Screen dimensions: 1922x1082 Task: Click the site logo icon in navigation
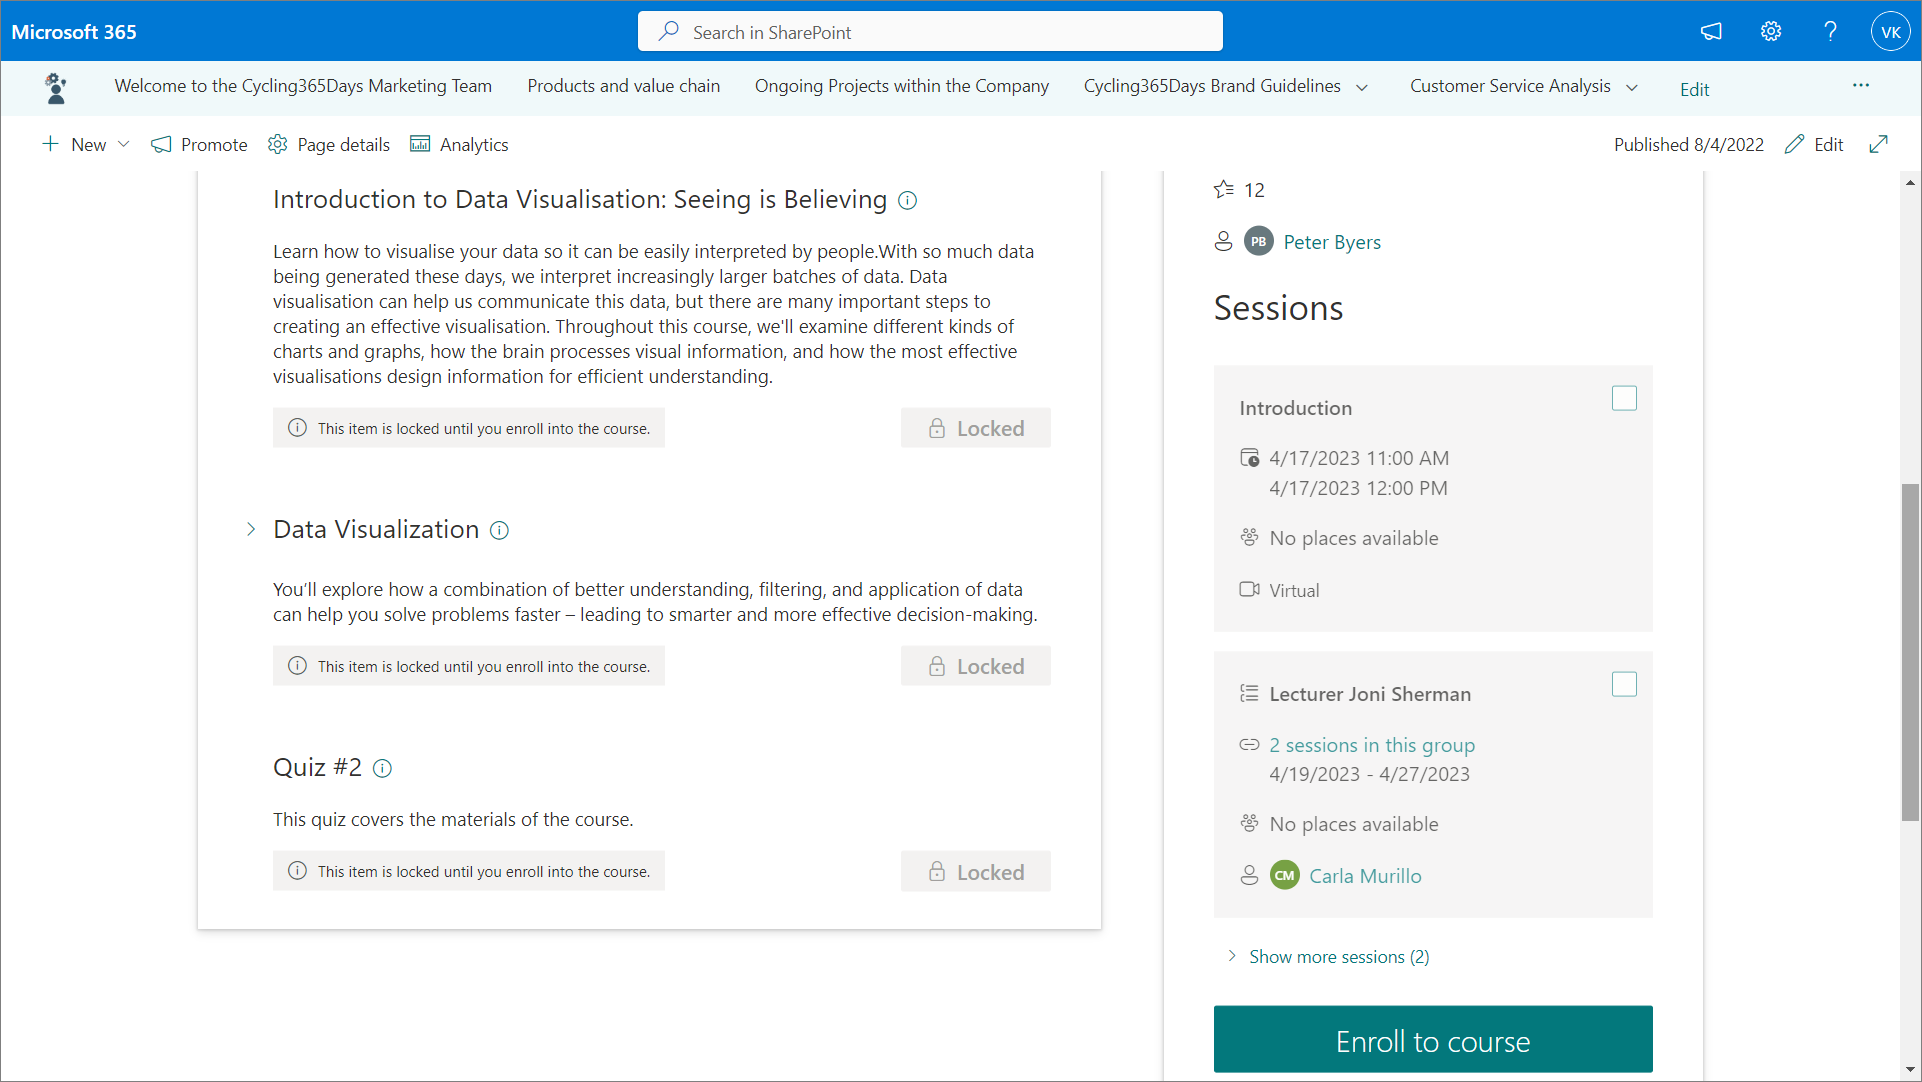(56, 88)
